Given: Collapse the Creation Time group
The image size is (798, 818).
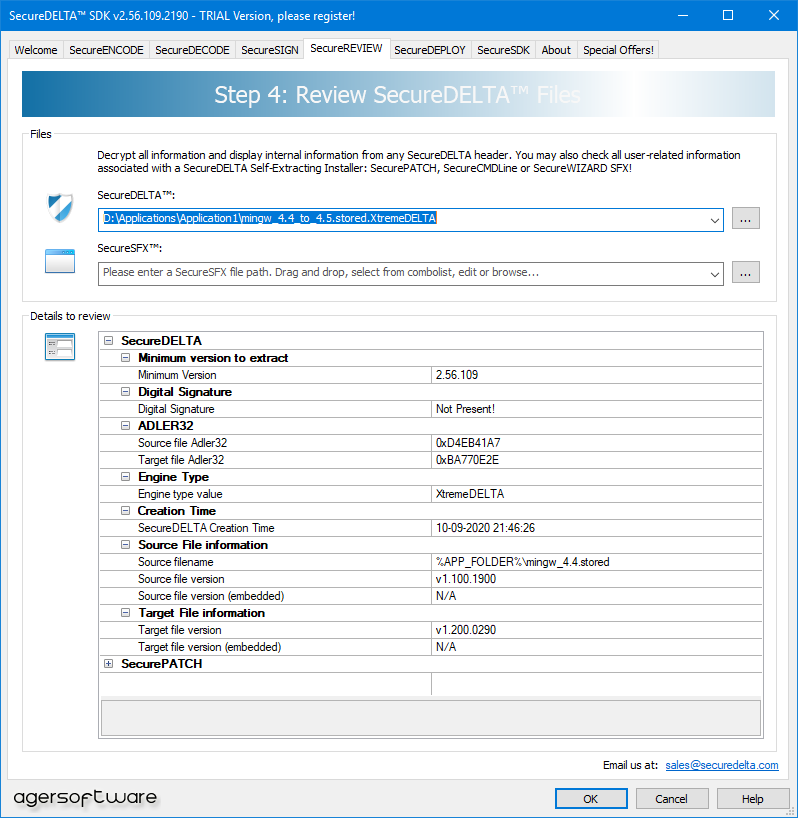Looking at the screenshot, I should click(125, 511).
